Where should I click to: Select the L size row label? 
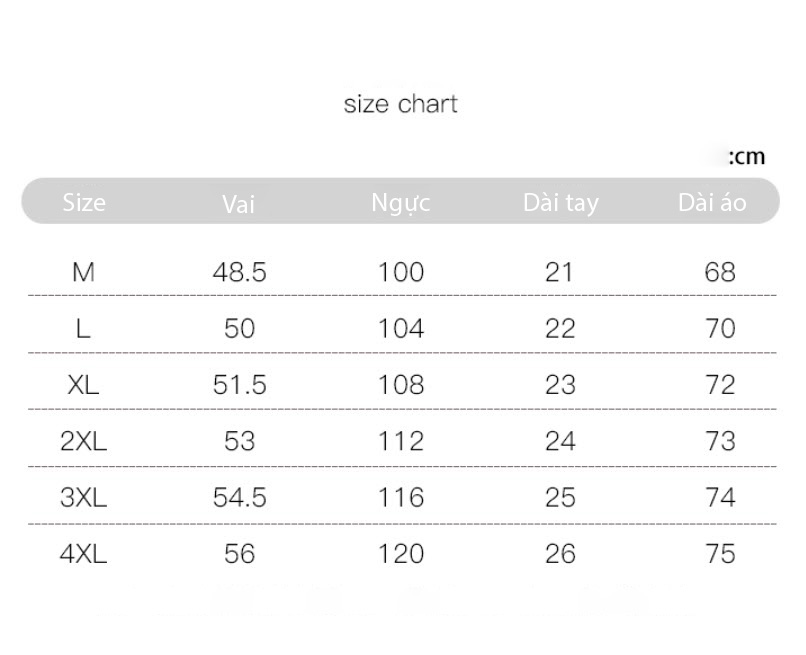[83, 329]
